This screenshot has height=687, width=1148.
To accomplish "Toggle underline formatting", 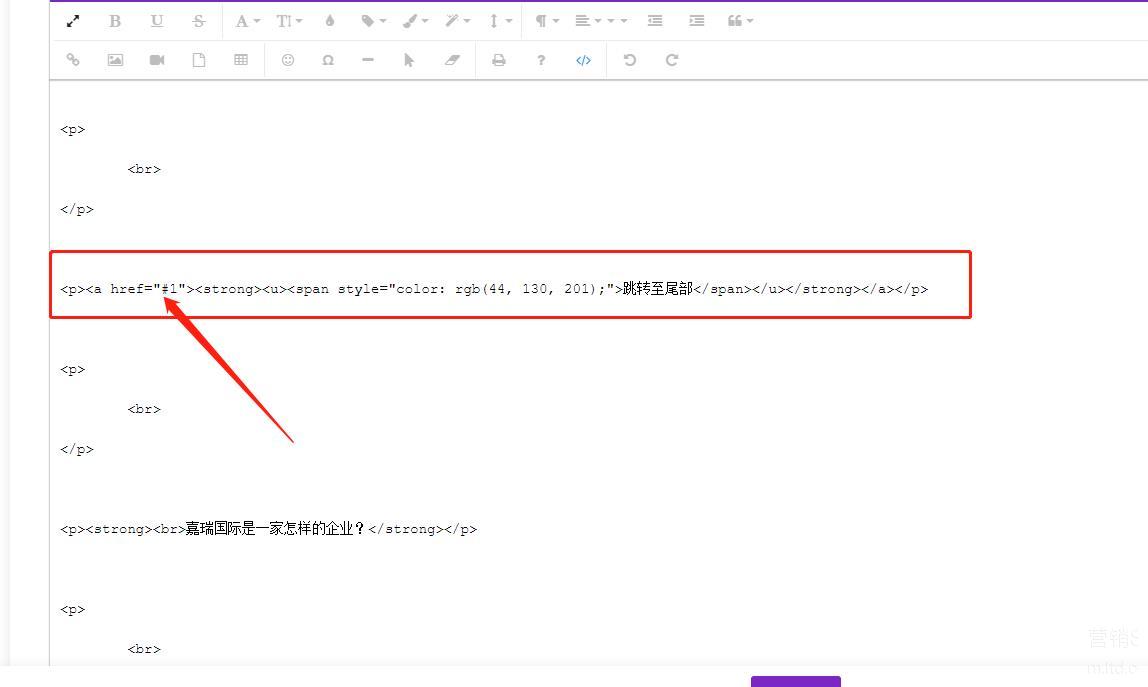I will [157, 21].
